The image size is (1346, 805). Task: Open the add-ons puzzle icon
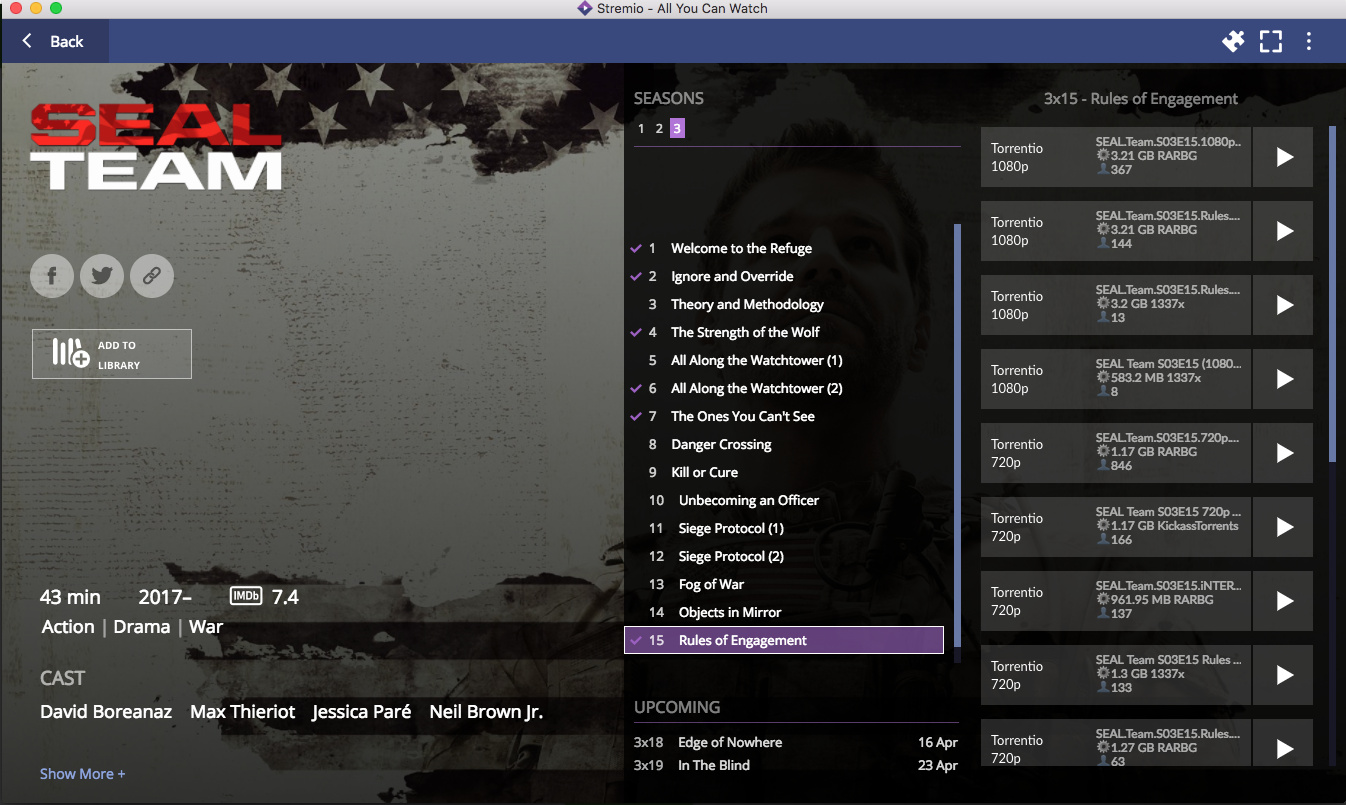(1233, 41)
